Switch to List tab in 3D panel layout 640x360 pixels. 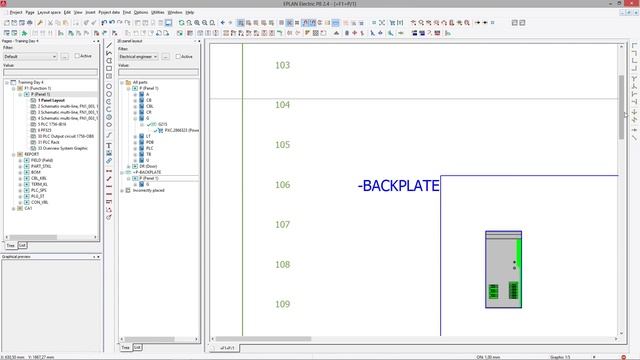click(137, 347)
